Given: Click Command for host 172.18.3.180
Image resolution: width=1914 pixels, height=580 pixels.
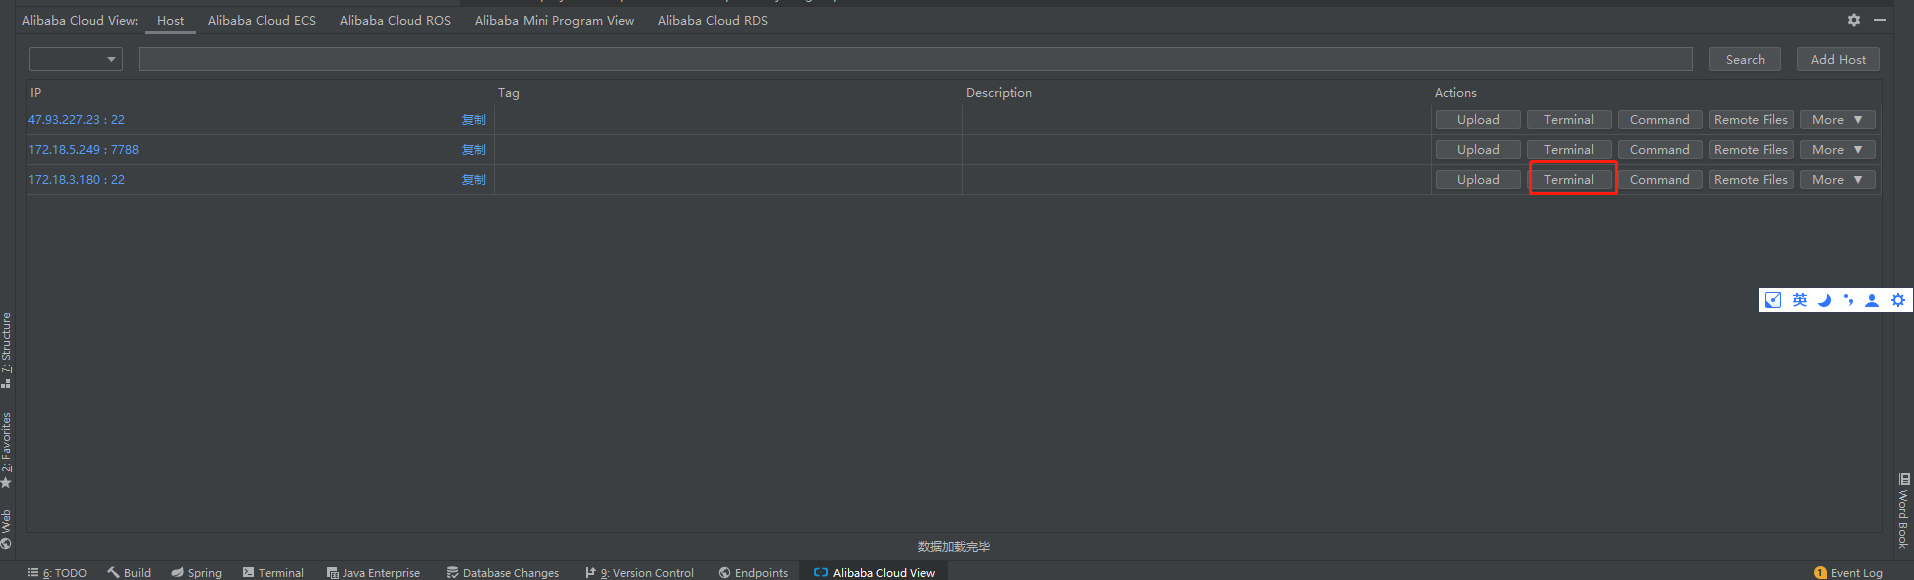Looking at the screenshot, I should pyautogui.click(x=1660, y=180).
